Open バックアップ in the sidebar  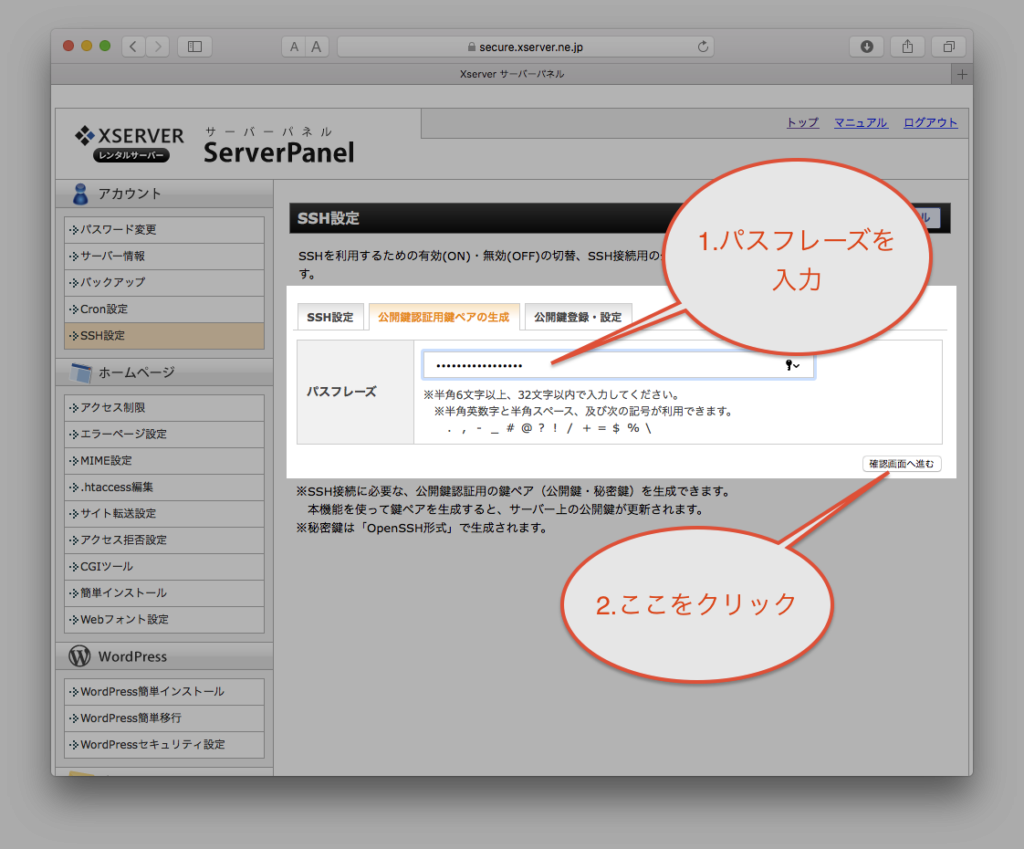[165, 283]
